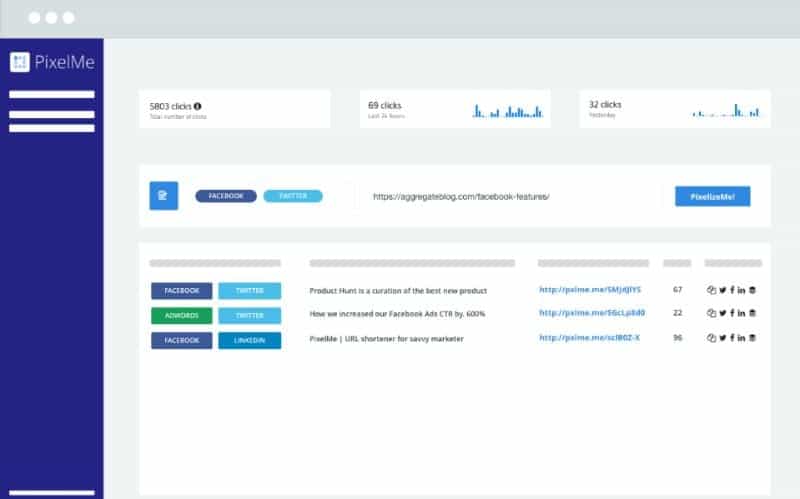This screenshot has height=499, width=800.
Task: Click the LINKEDIN tag in the third row
Action: (x=249, y=340)
